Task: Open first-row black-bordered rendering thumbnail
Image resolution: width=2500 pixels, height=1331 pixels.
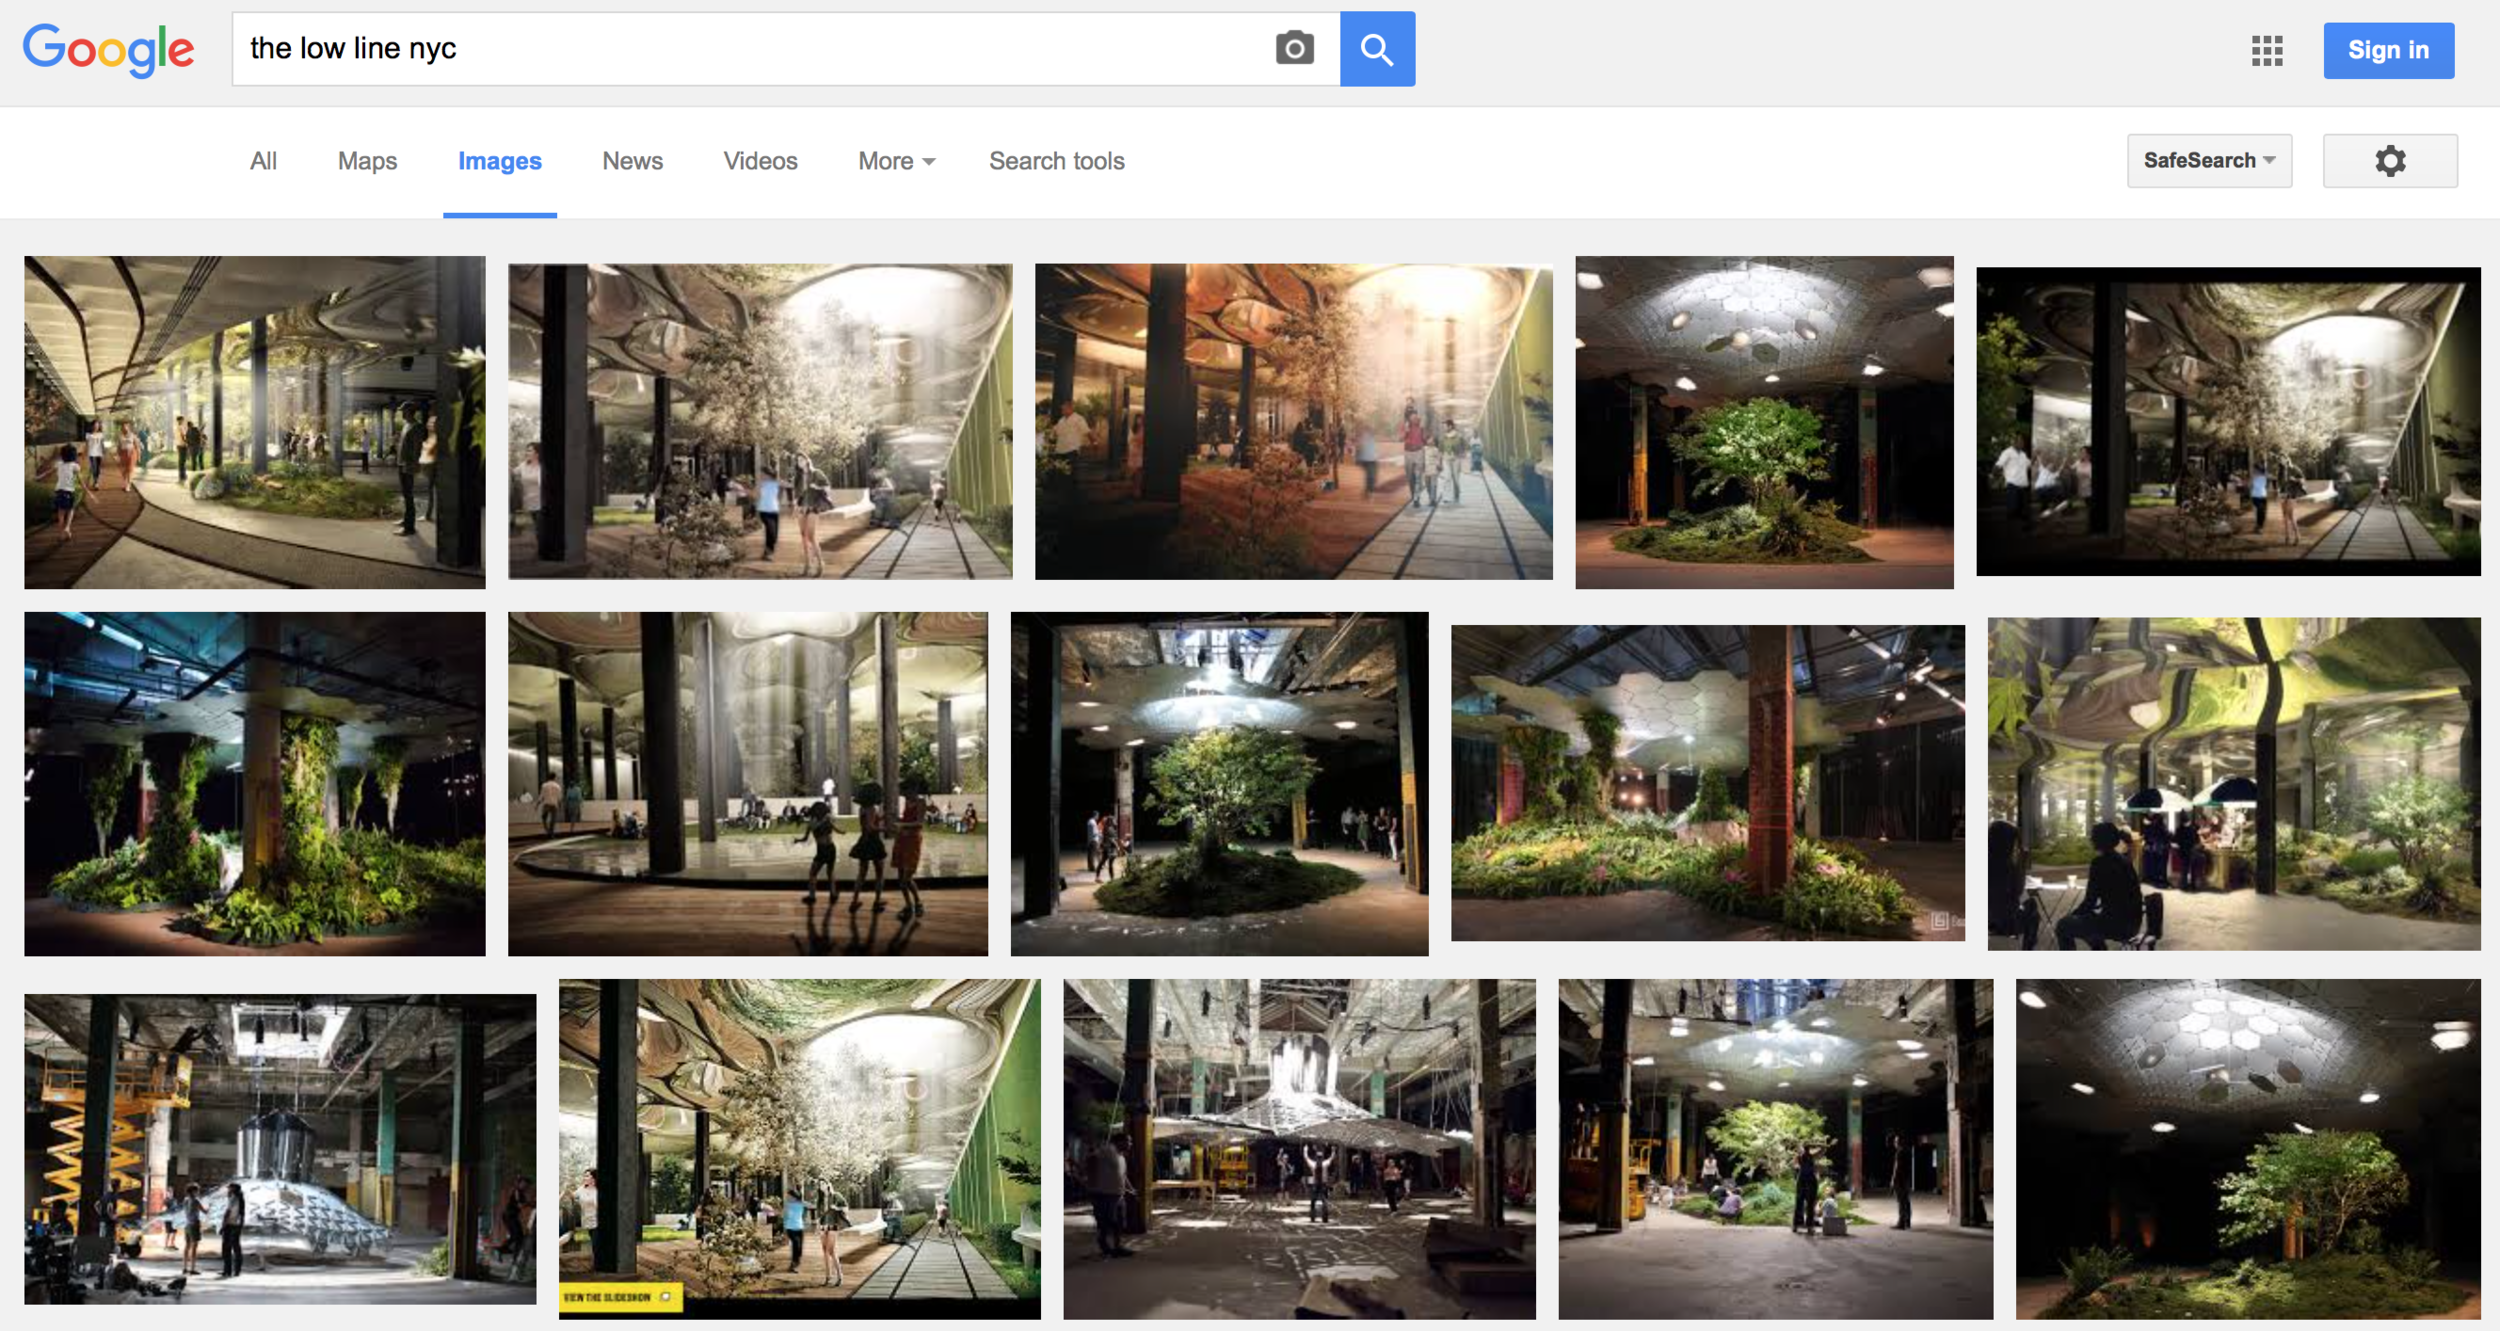Action: [x=2228, y=421]
